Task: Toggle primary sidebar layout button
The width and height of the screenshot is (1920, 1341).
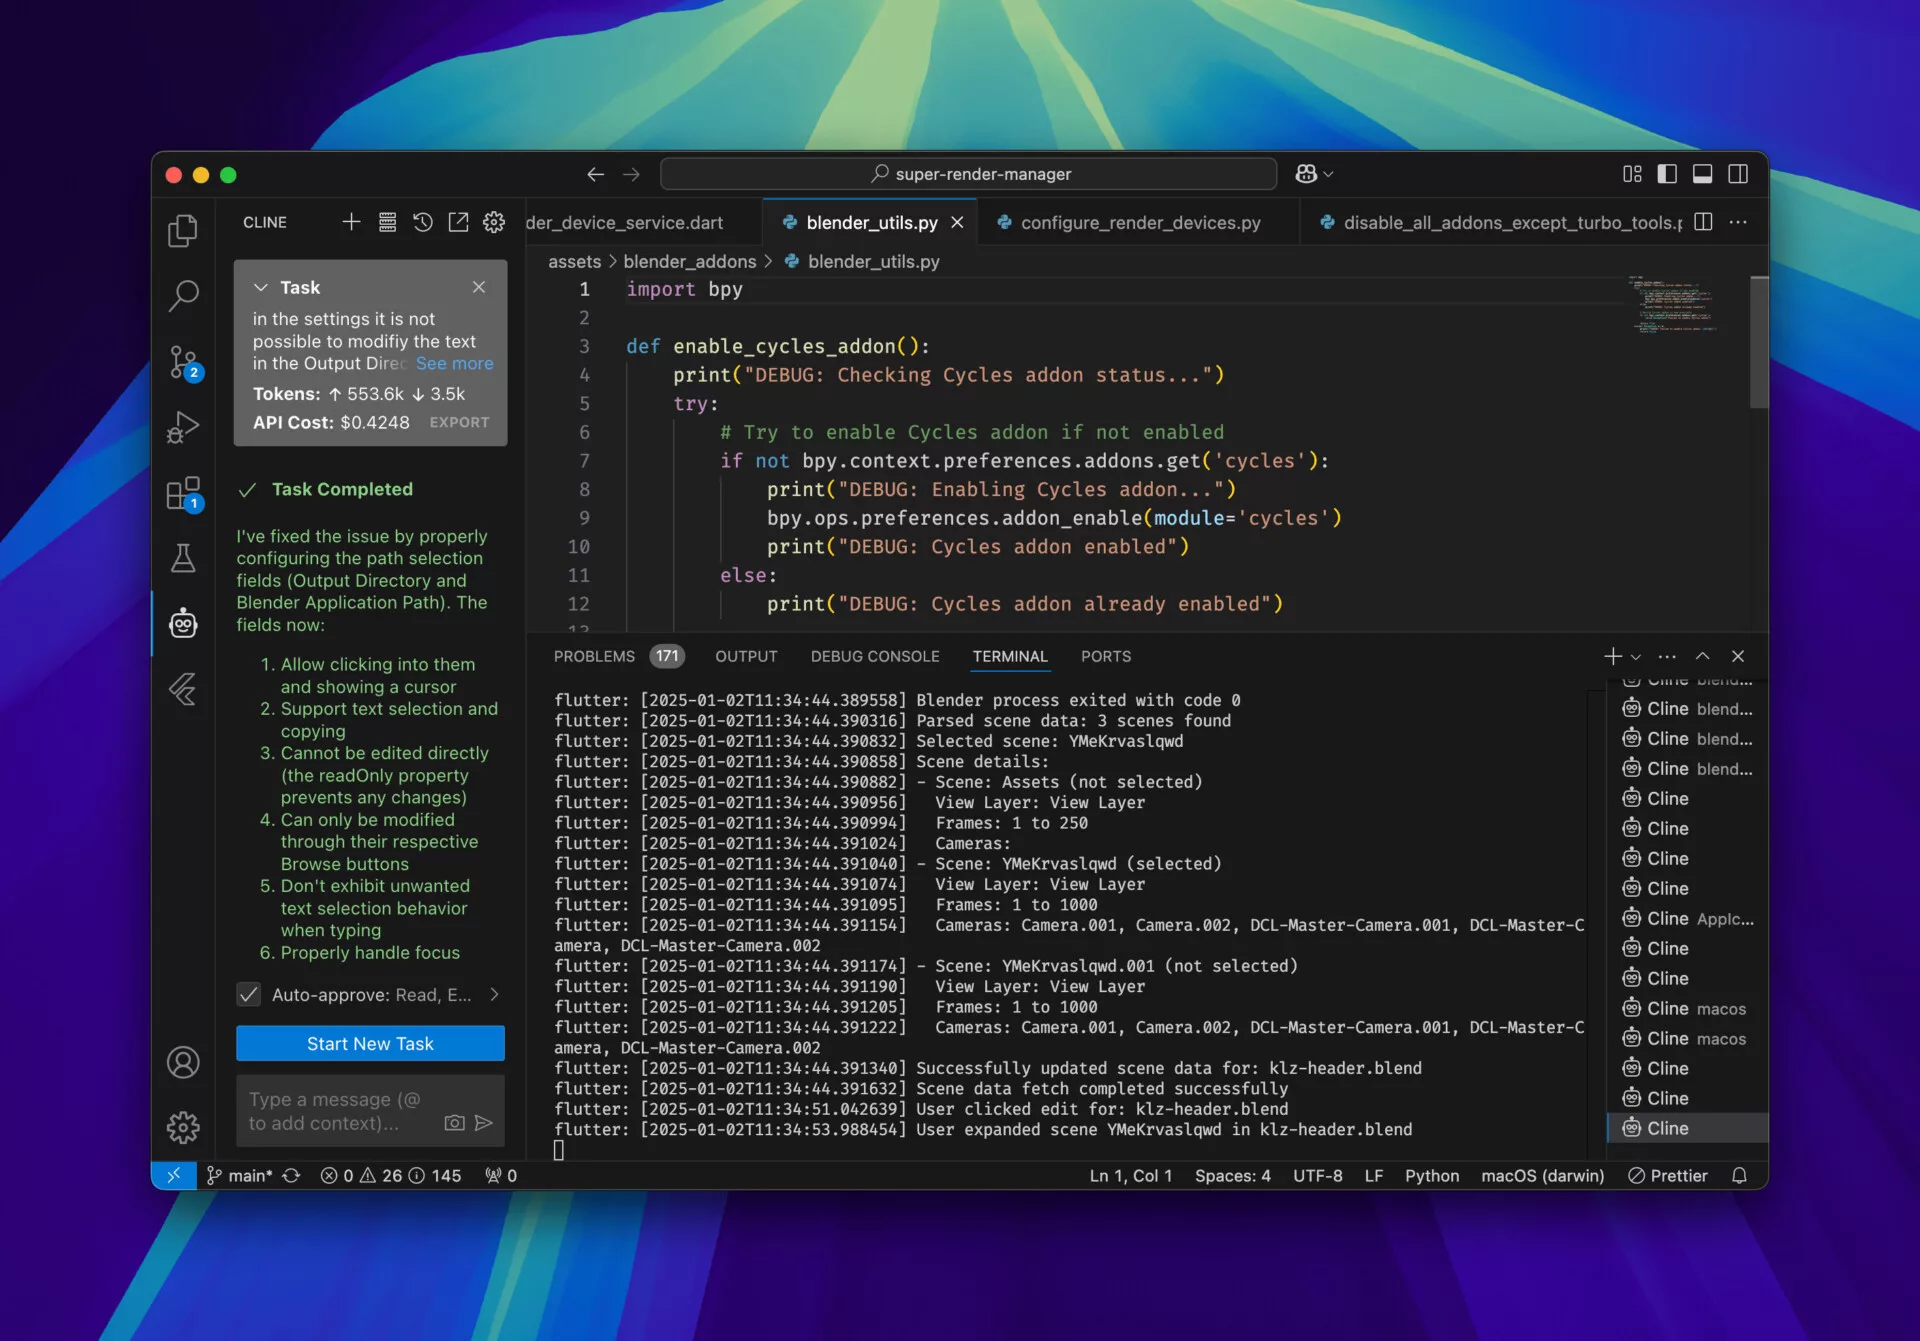Action: [x=1667, y=174]
